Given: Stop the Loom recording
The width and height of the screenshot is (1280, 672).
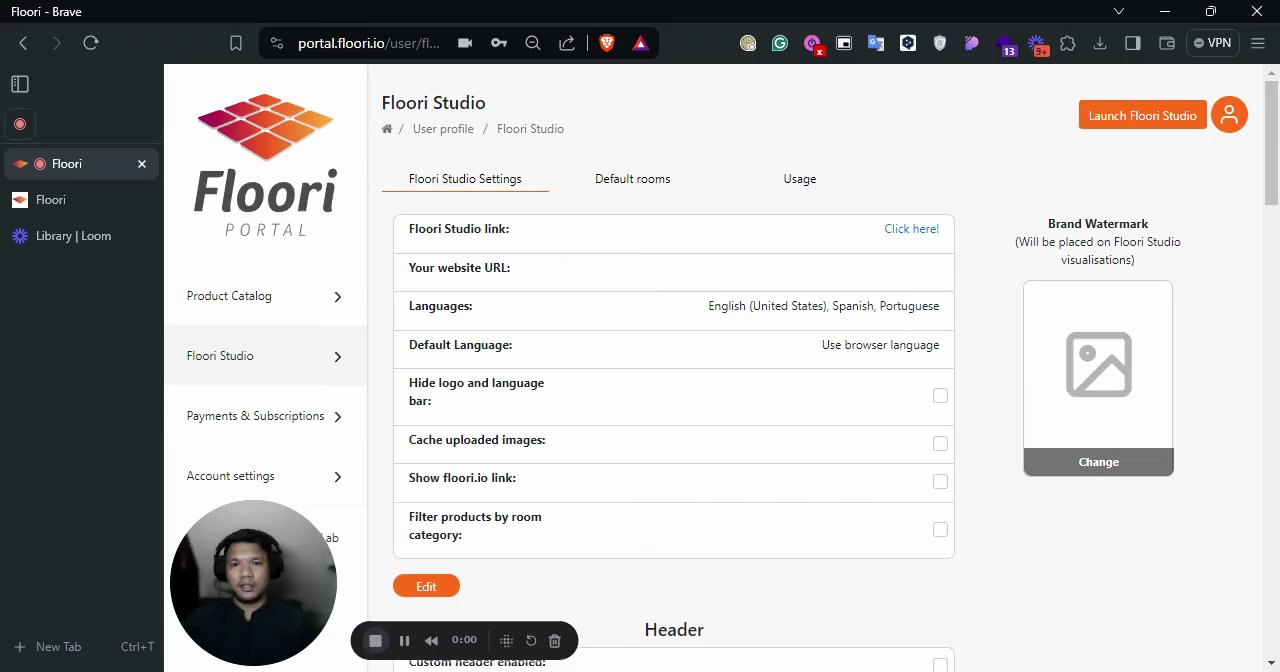Looking at the screenshot, I should 376,640.
